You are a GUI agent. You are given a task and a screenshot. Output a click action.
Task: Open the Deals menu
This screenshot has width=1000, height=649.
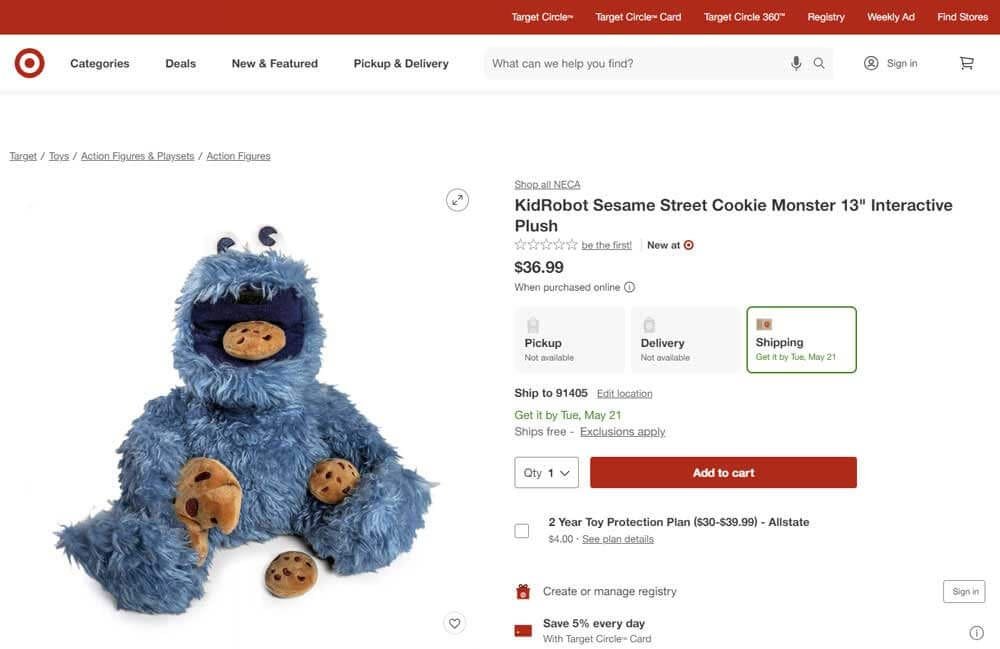180,62
